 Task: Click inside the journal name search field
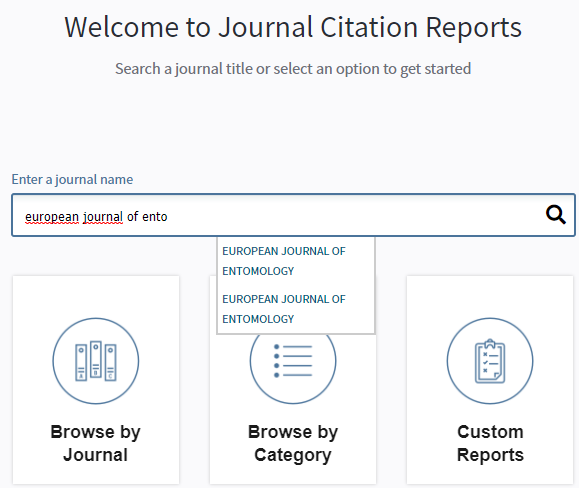click(293, 215)
